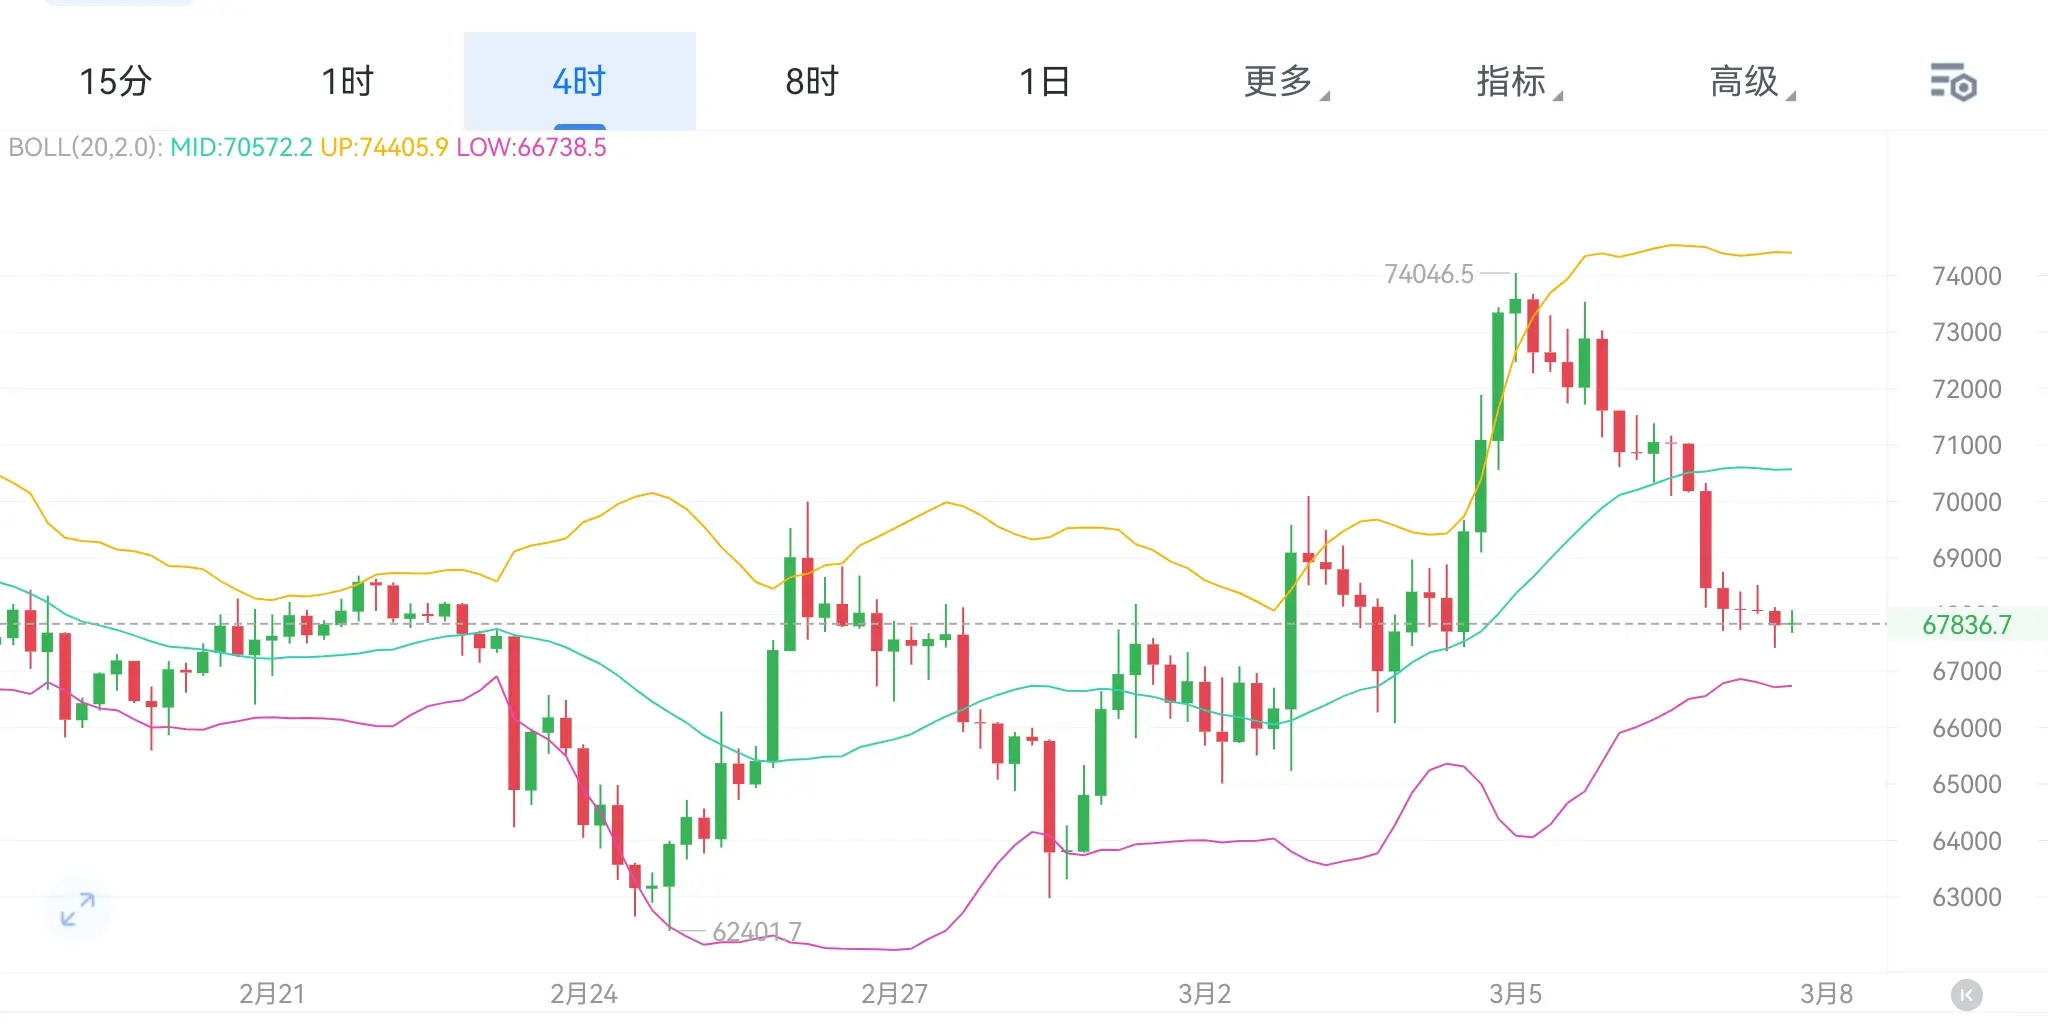Viewport: 2048px width, 1027px height.
Task: Click the 62401.7 low price marker
Action: coord(756,932)
